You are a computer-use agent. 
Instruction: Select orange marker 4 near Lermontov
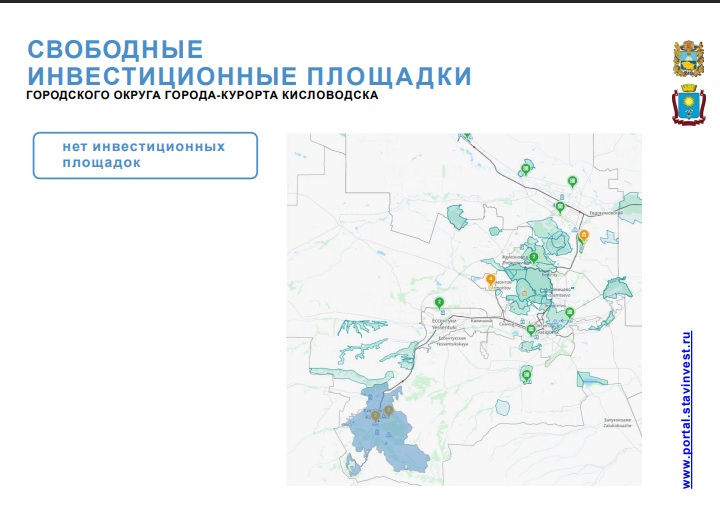[x=490, y=280]
